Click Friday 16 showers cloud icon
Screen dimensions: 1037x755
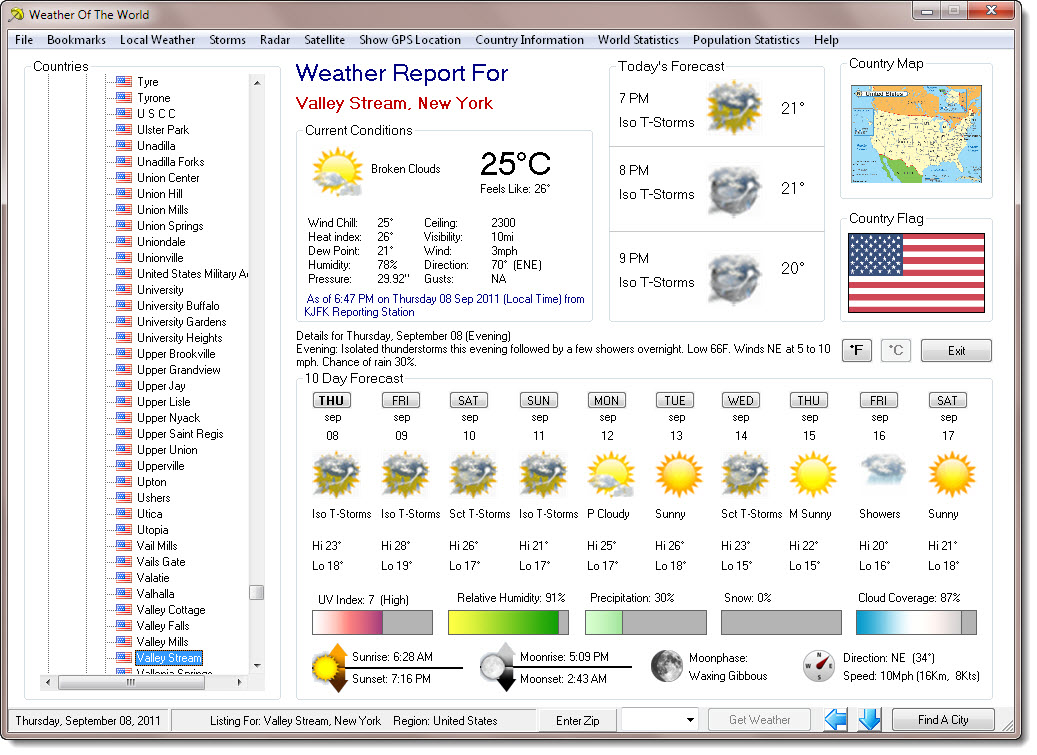click(879, 472)
